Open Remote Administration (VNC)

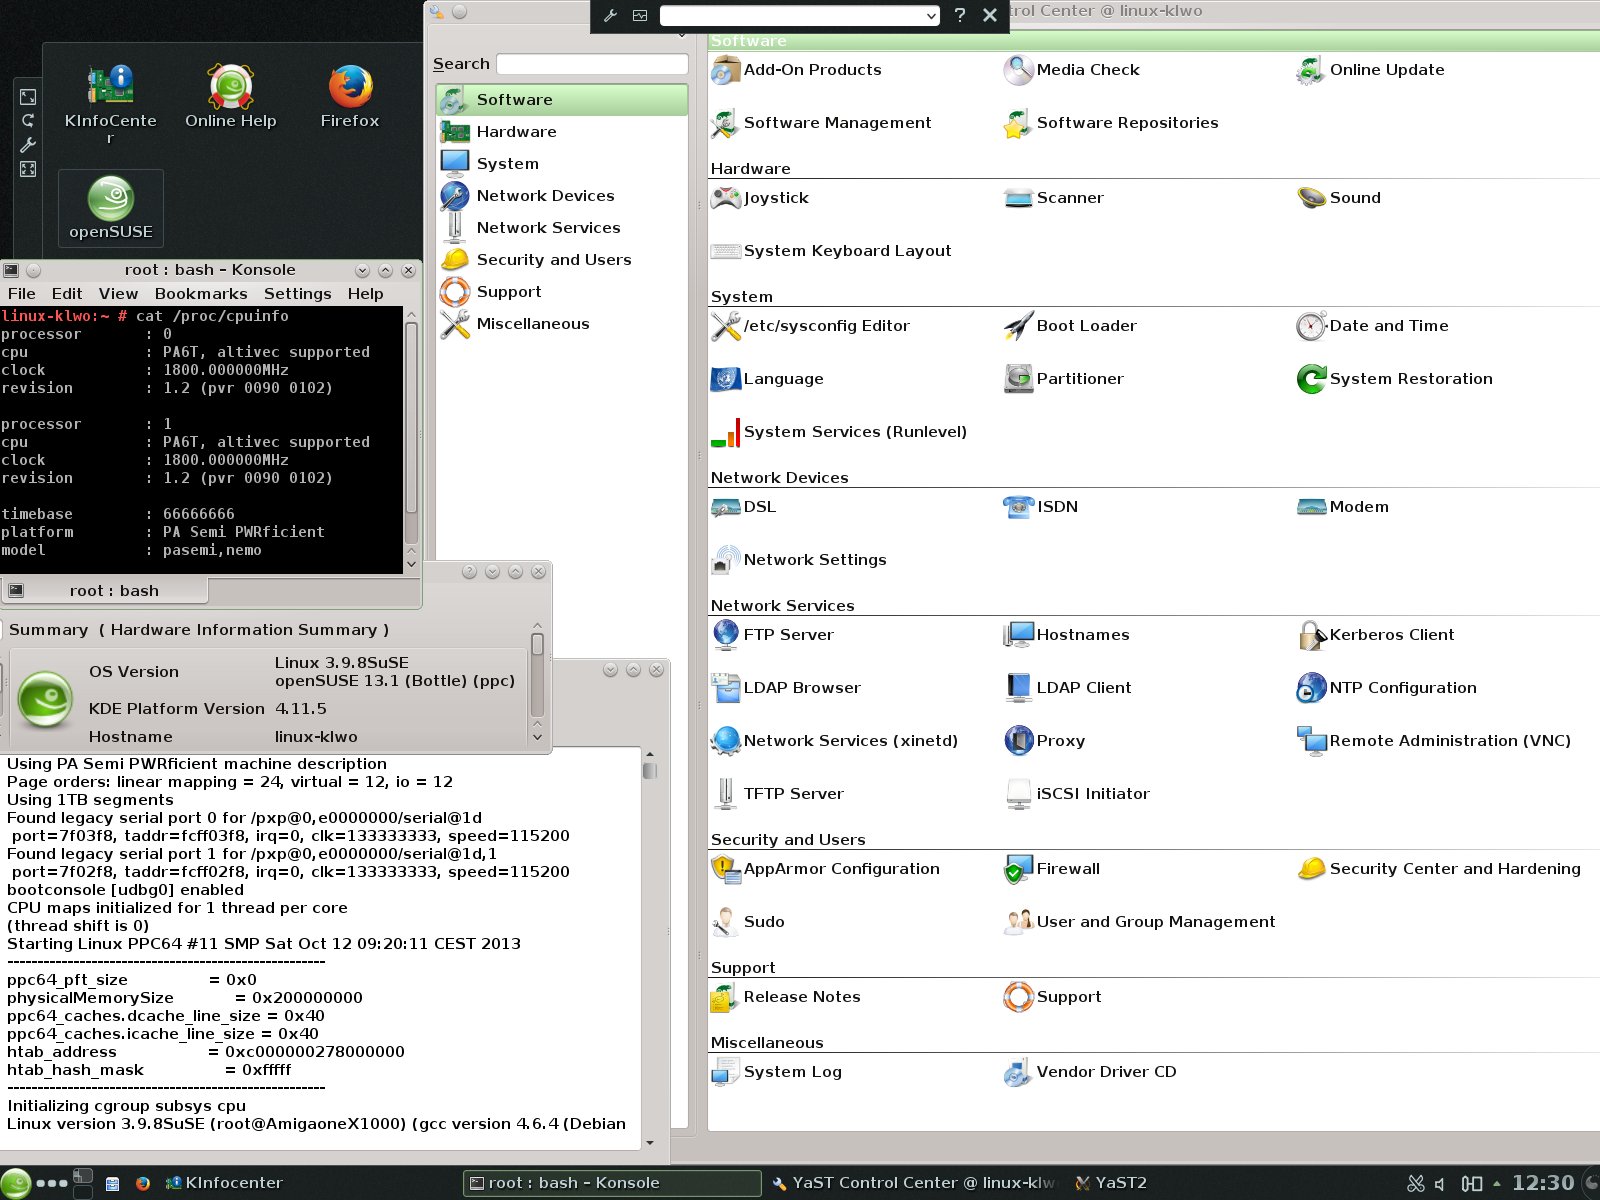pos(1434,741)
